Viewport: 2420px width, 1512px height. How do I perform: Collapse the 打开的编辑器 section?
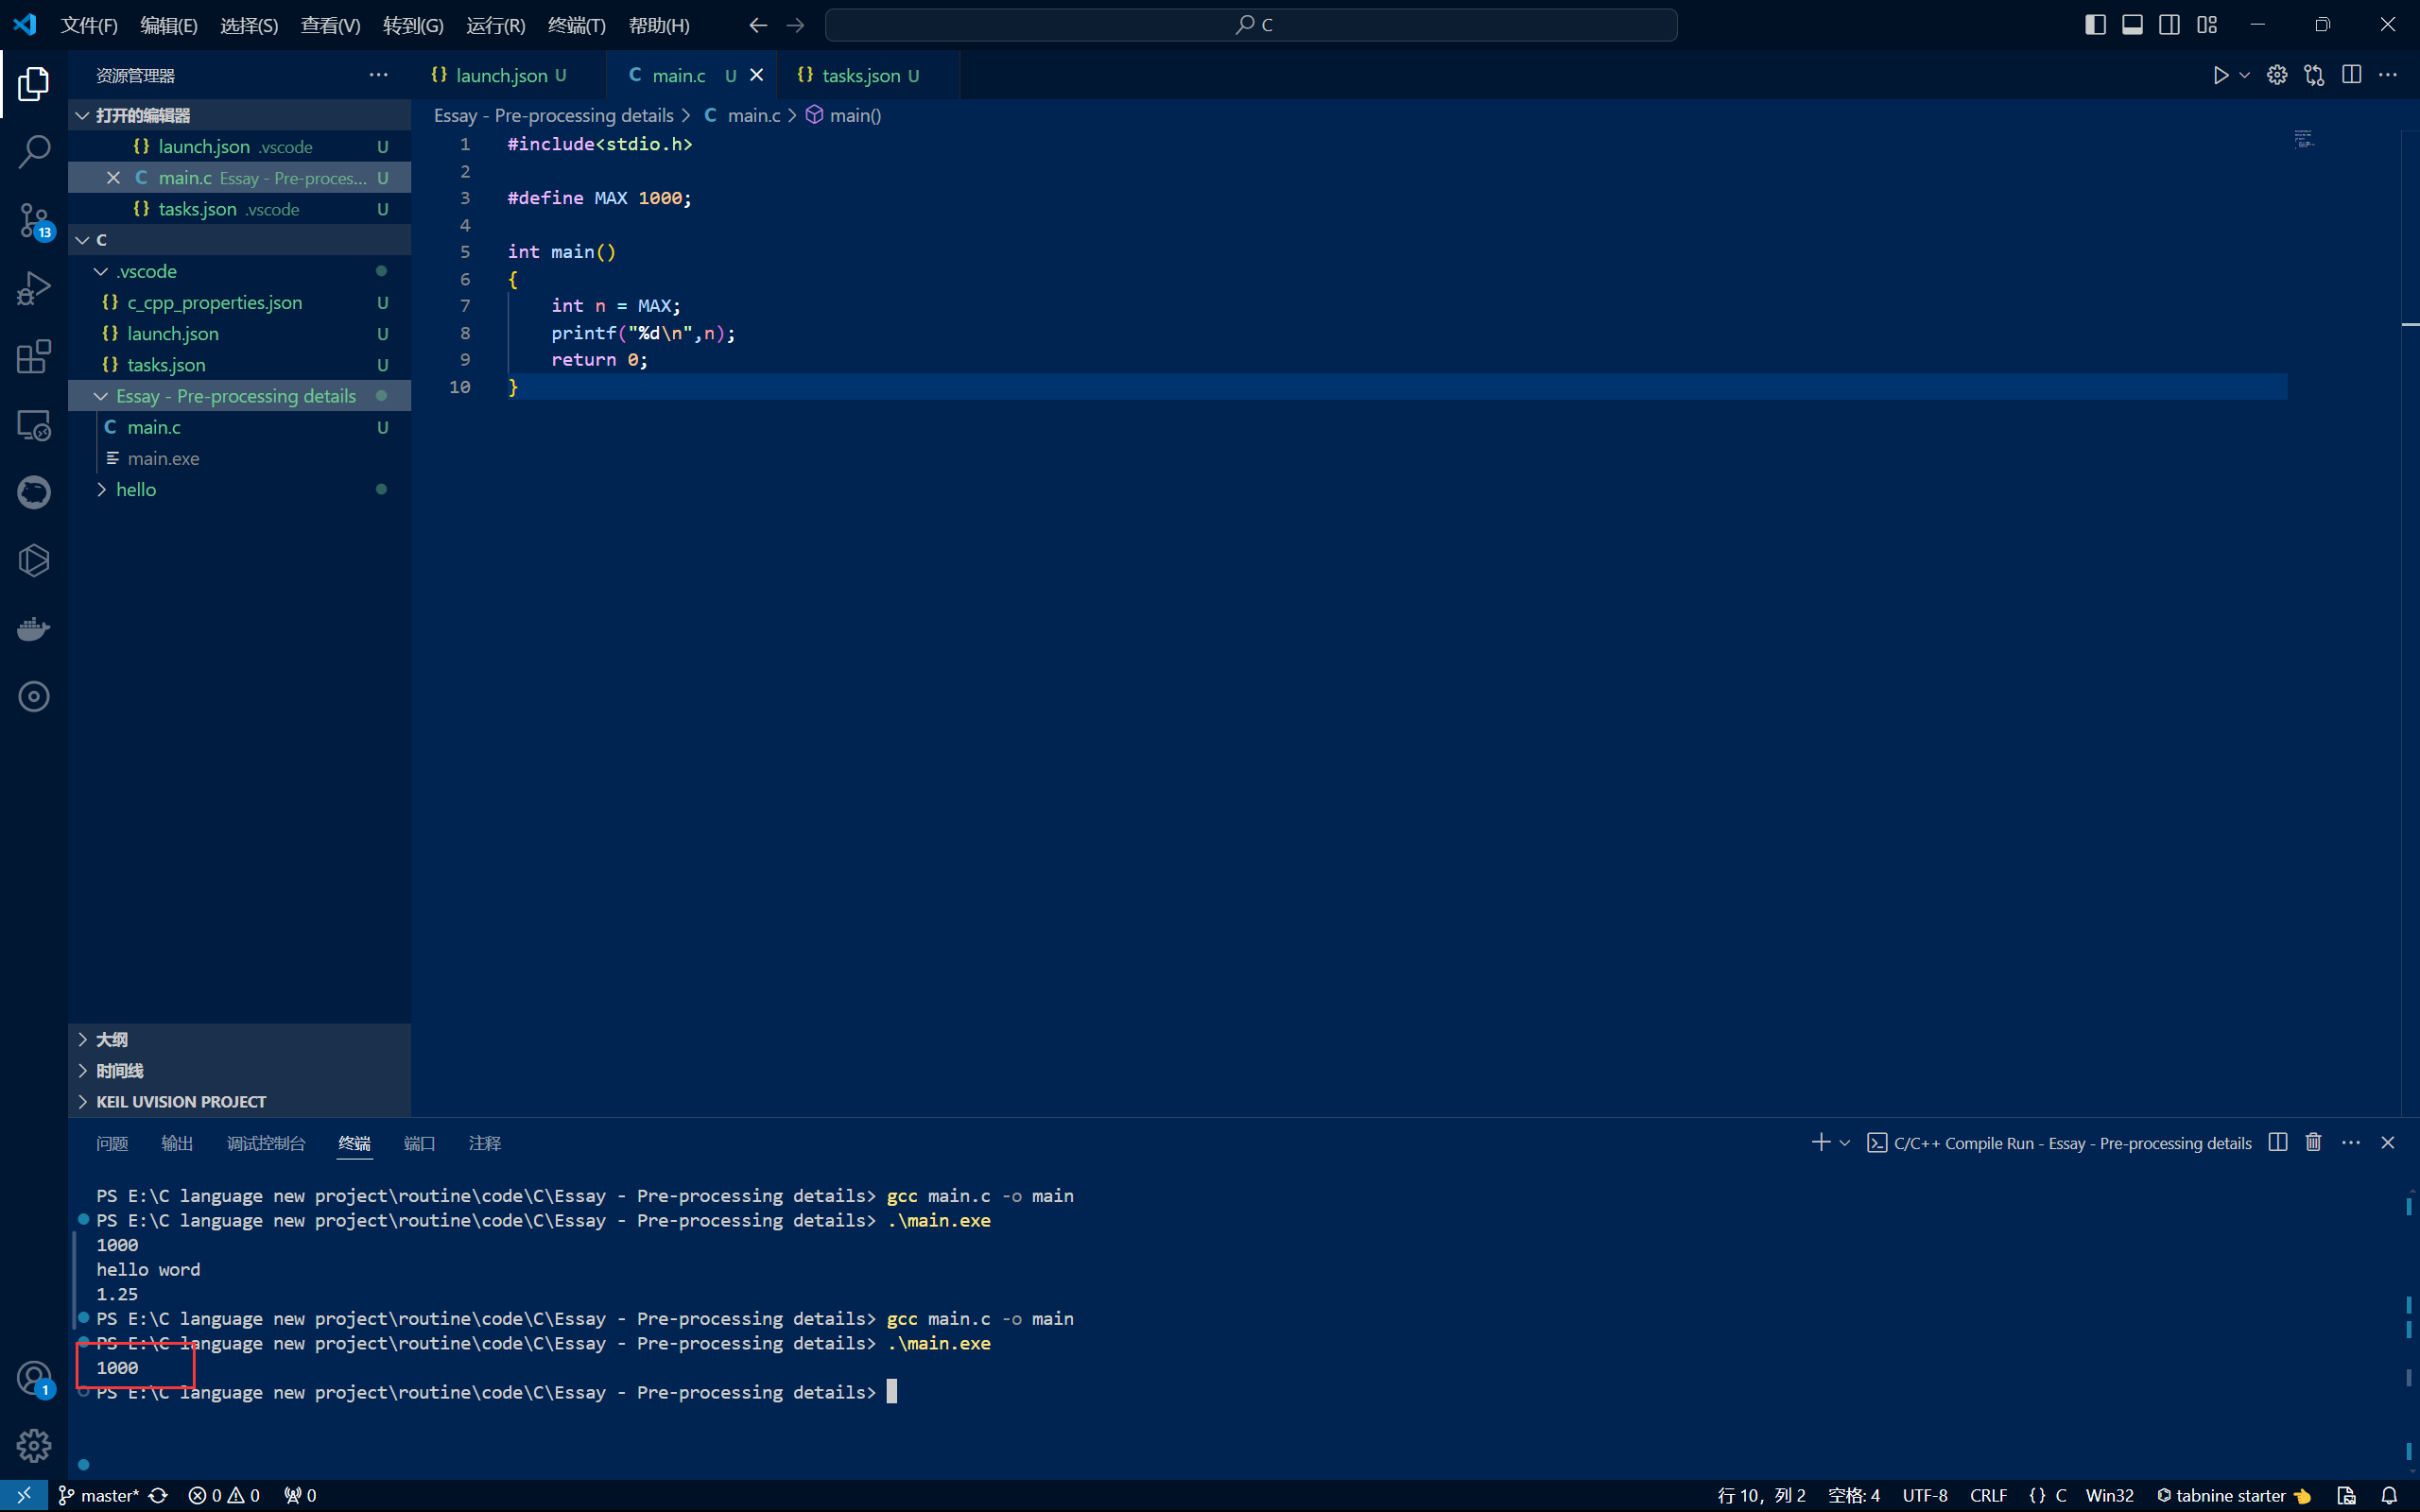coord(240,115)
